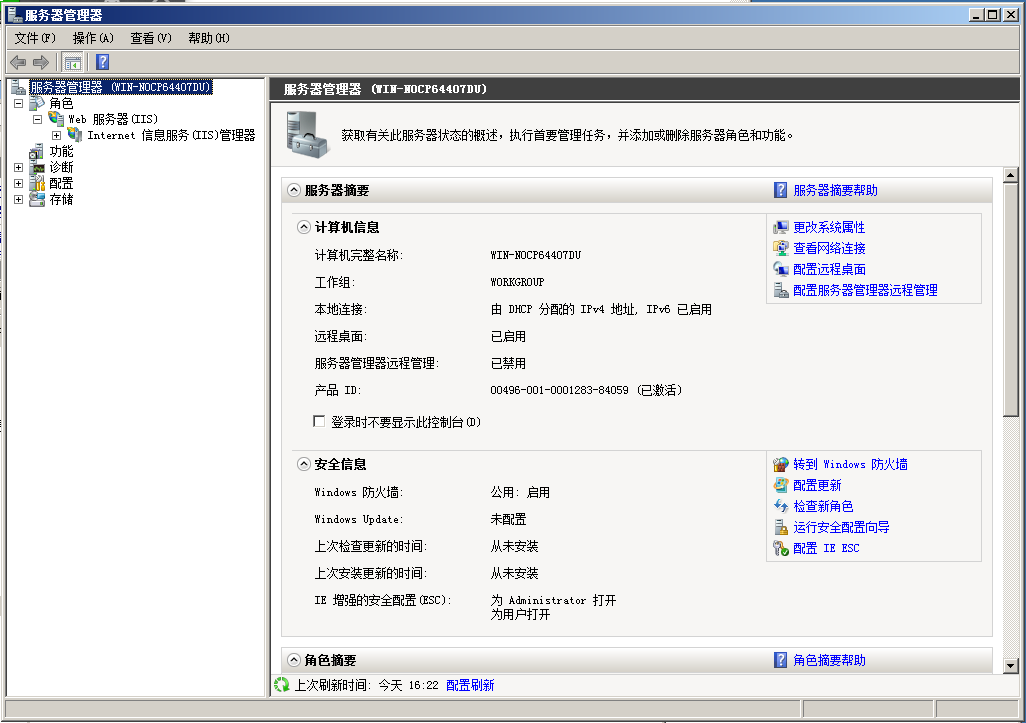Click the 配置远程桌面 link
This screenshot has height=723, width=1026.
click(x=829, y=269)
